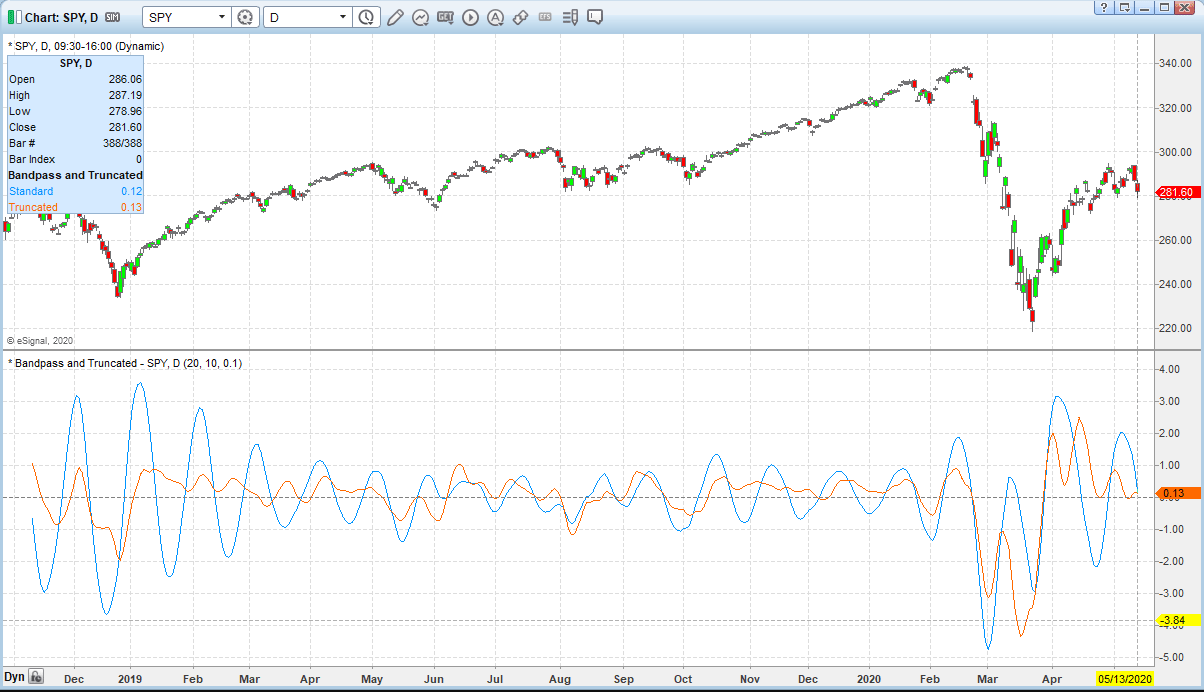Click the 'Low' row in data box

76,111
